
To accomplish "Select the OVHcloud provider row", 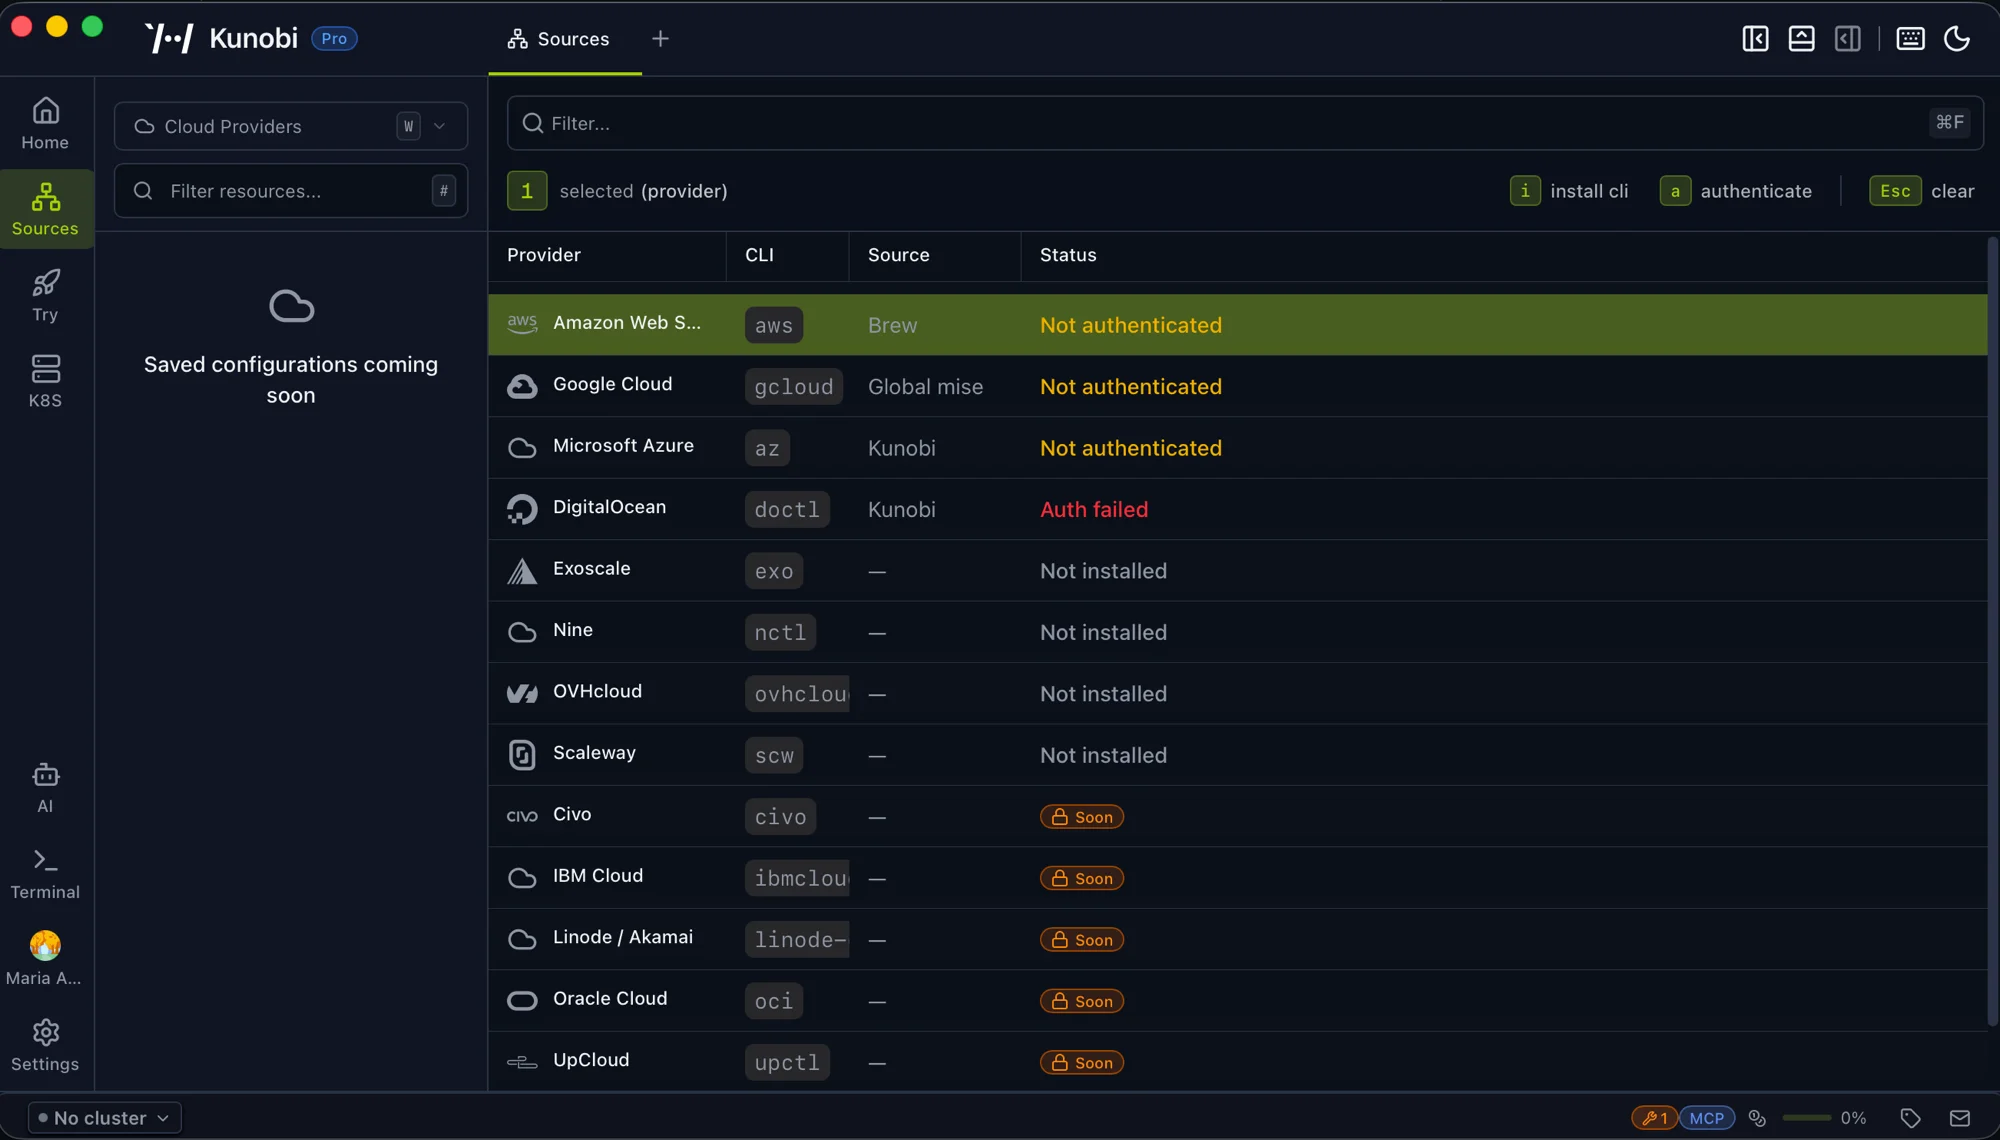I will click(x=1237, y=694).
